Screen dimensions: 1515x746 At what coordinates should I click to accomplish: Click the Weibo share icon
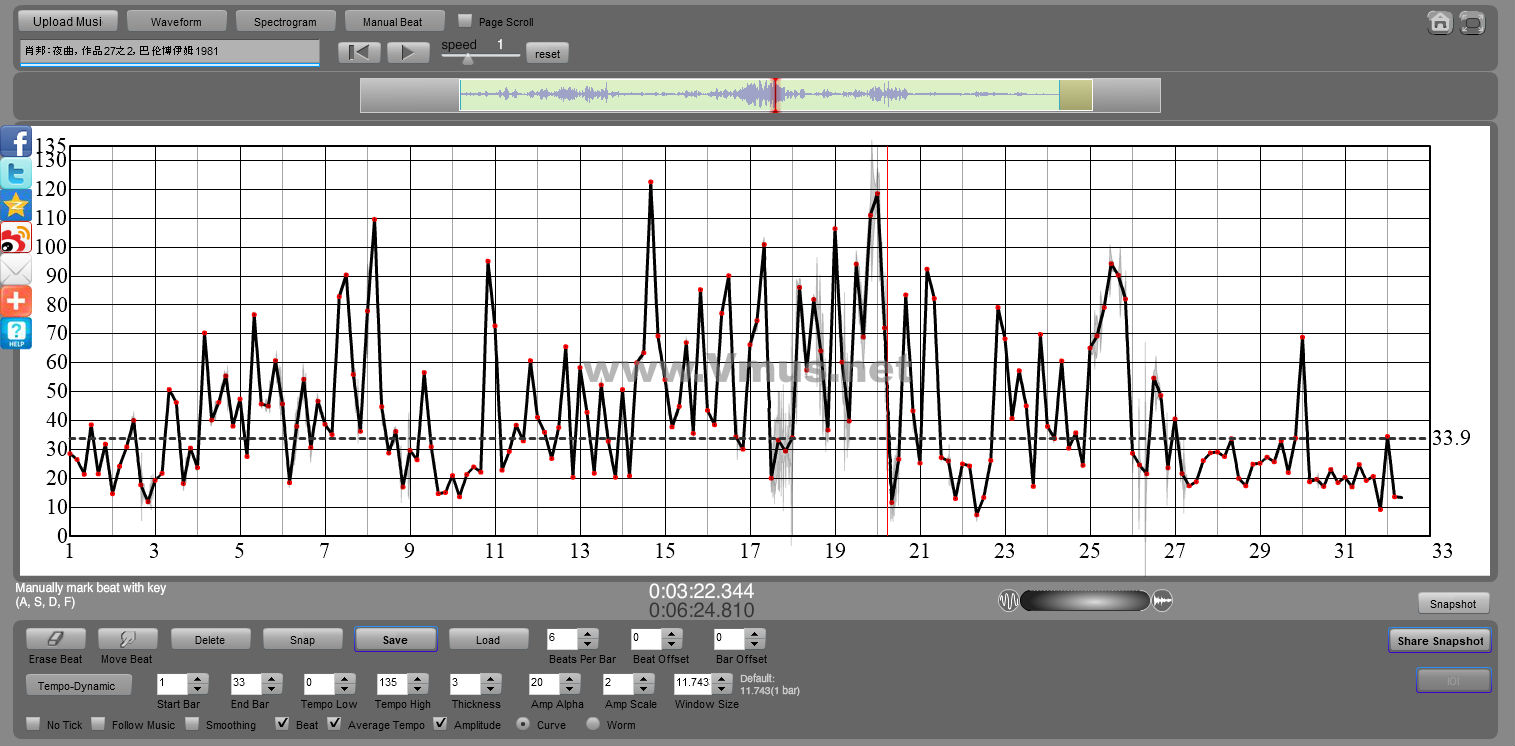coord(16,238)
